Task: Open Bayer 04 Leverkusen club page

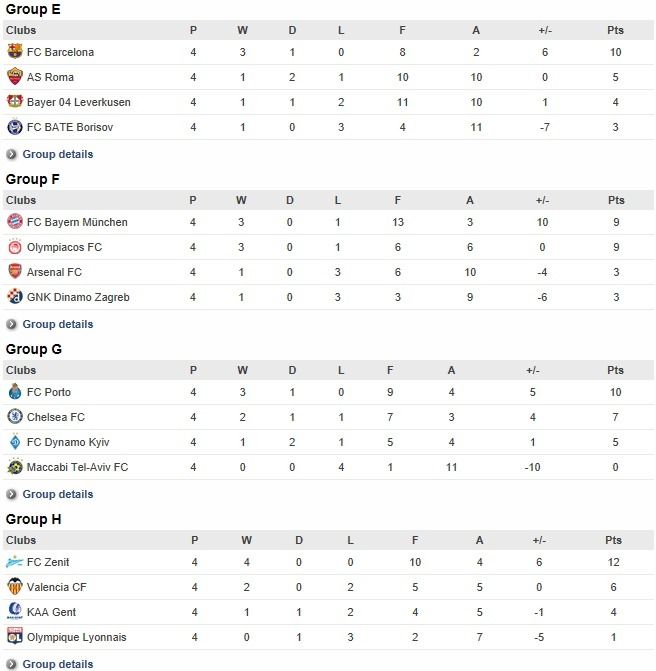Action: click(79, 102)
